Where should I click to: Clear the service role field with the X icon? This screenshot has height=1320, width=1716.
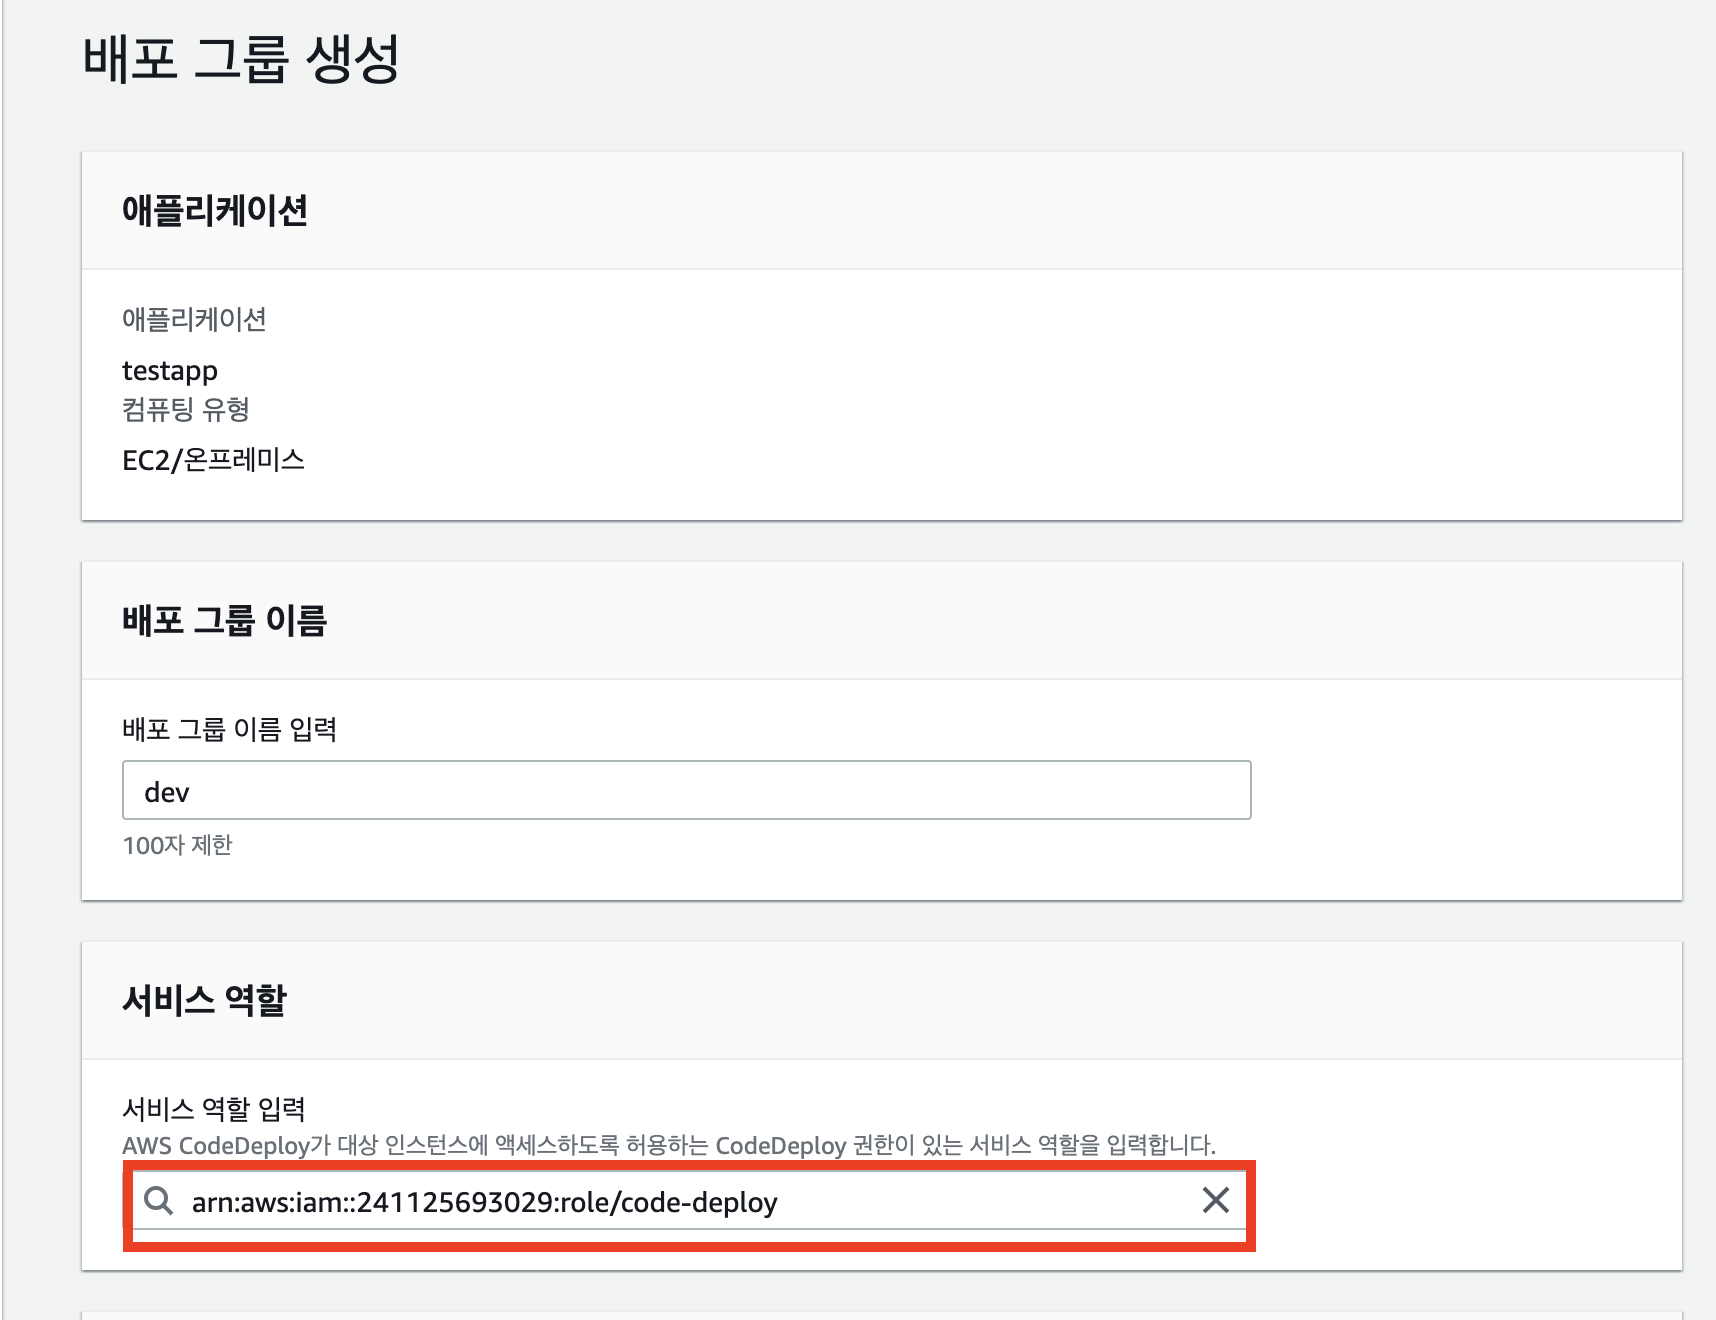(1215, 1200)
